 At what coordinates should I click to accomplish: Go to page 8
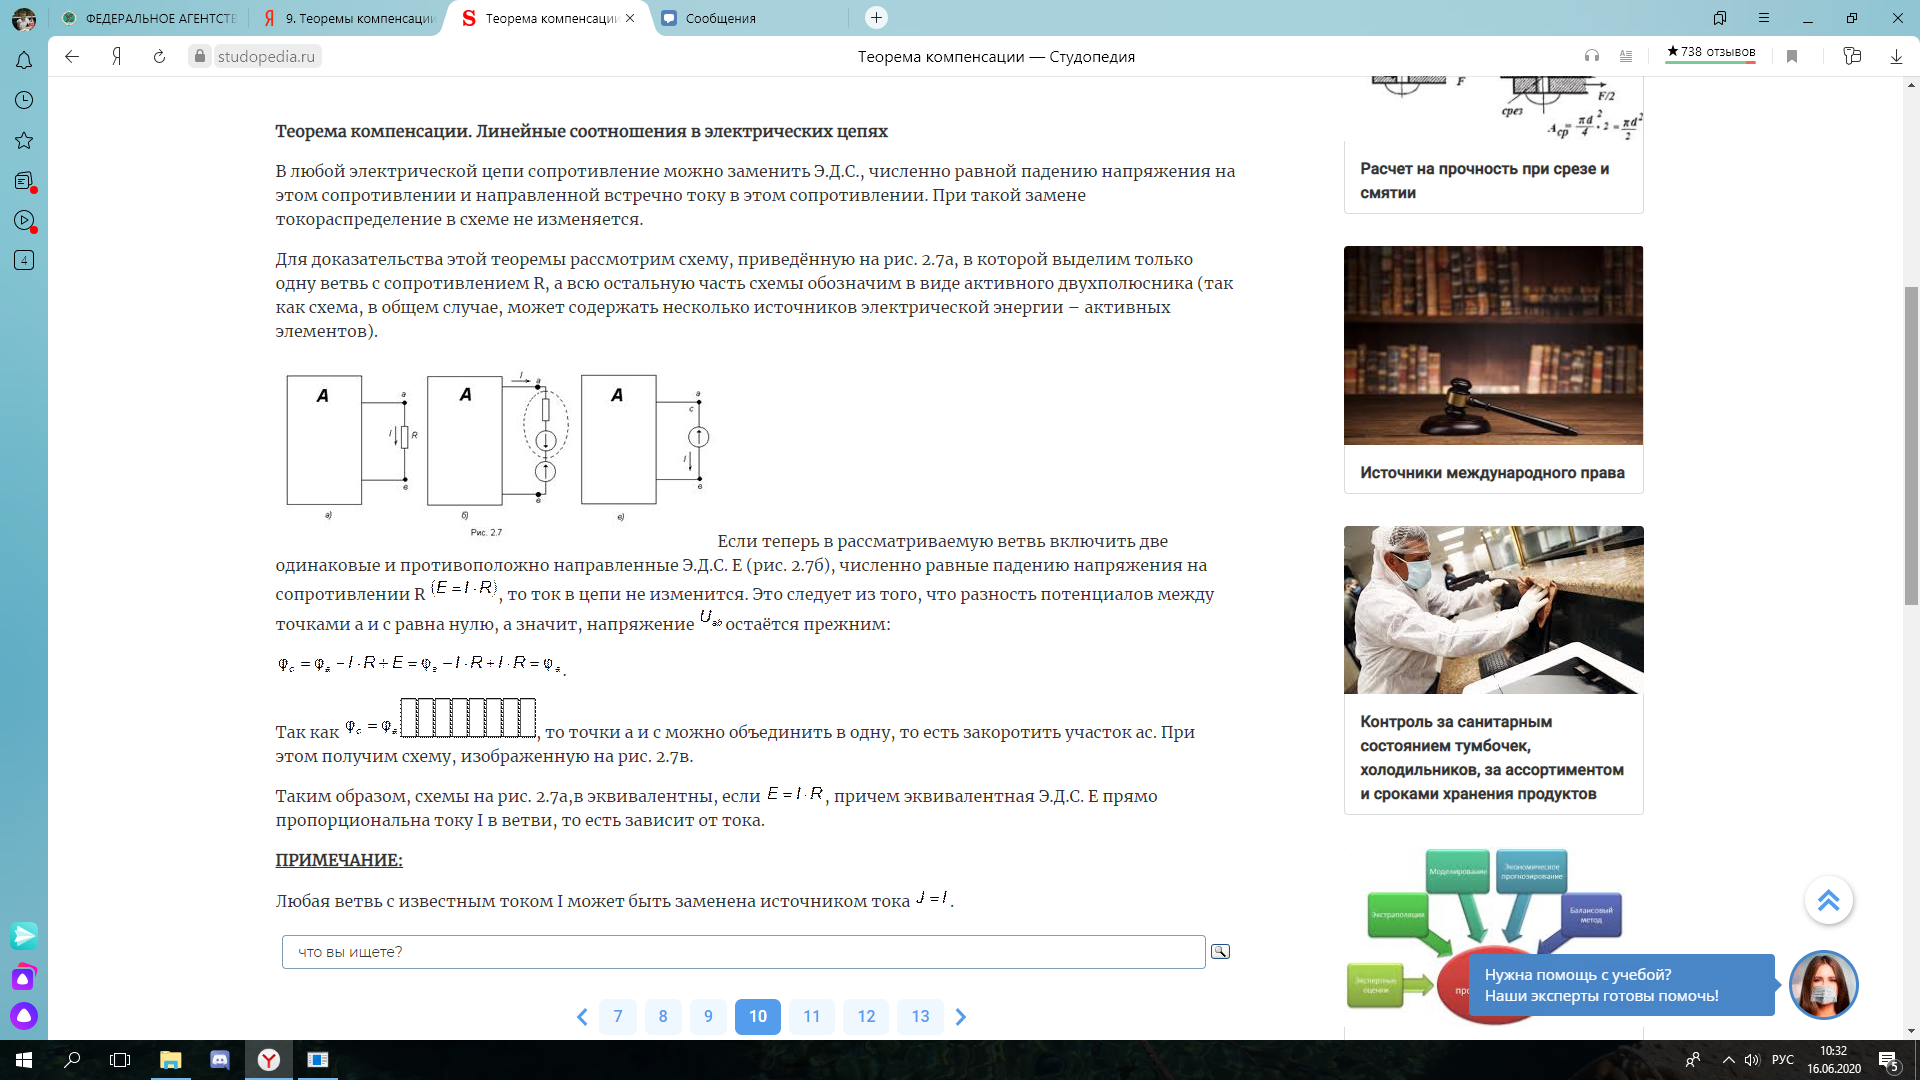point(663,1017)
